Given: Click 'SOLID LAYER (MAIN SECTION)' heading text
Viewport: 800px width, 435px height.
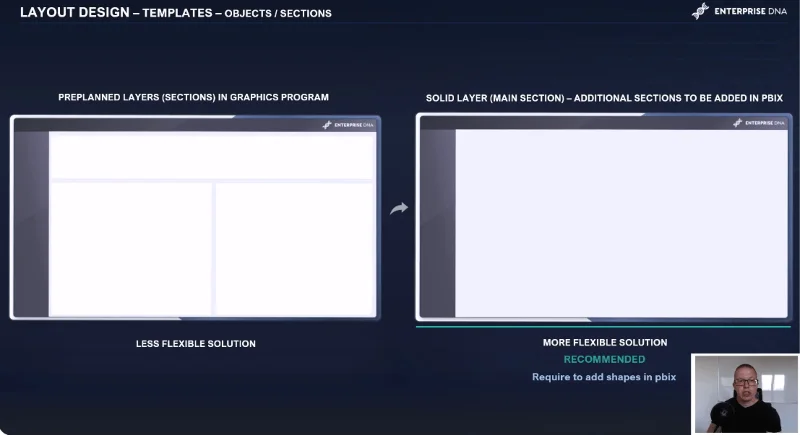Looking at the screenshot, I should pyautogui.click(x=495, y=98).
